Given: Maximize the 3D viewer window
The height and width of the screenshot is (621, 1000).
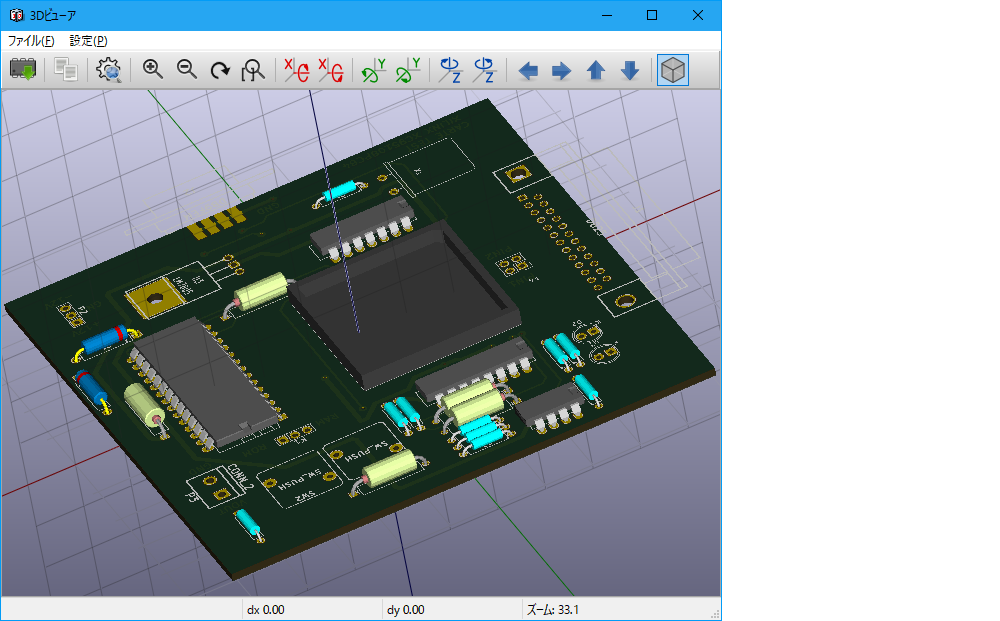Looking at the screenshot, I should click(652, 15).
